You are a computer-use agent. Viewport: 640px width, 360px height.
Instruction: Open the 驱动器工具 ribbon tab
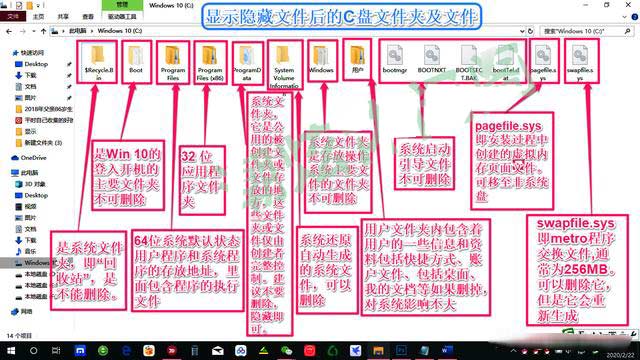[122, 17]
